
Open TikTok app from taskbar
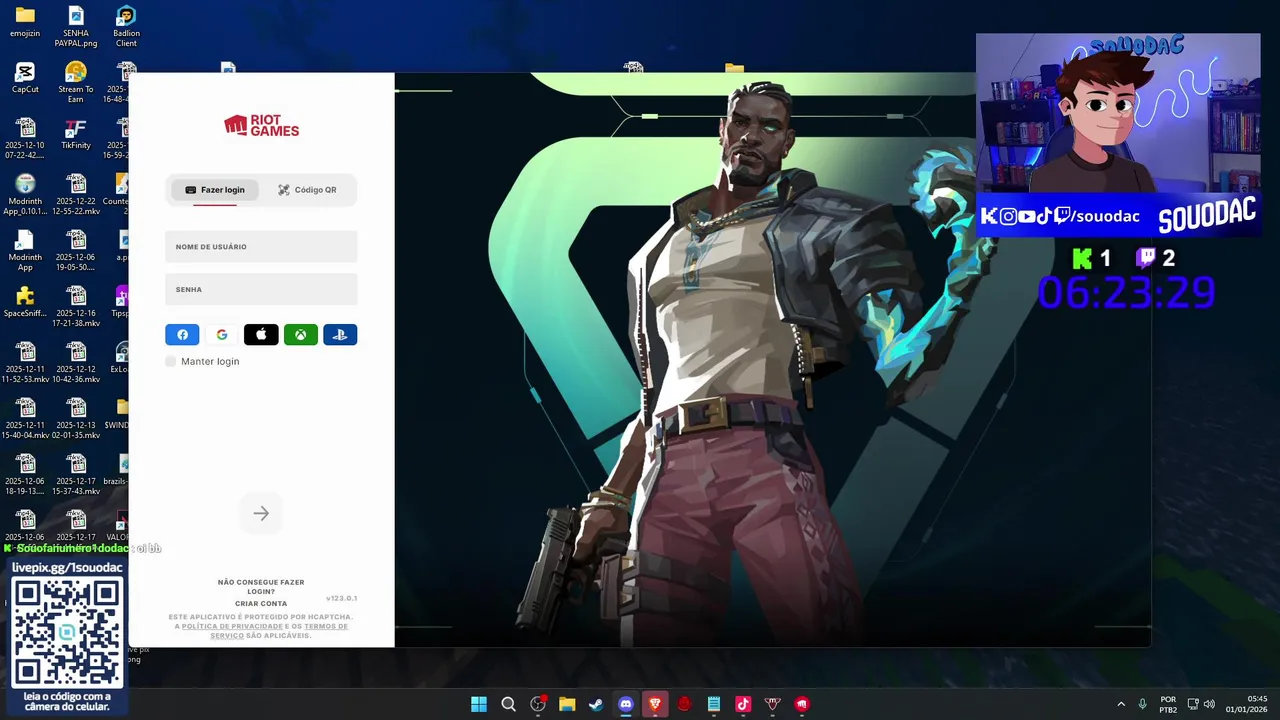(743, 704)
